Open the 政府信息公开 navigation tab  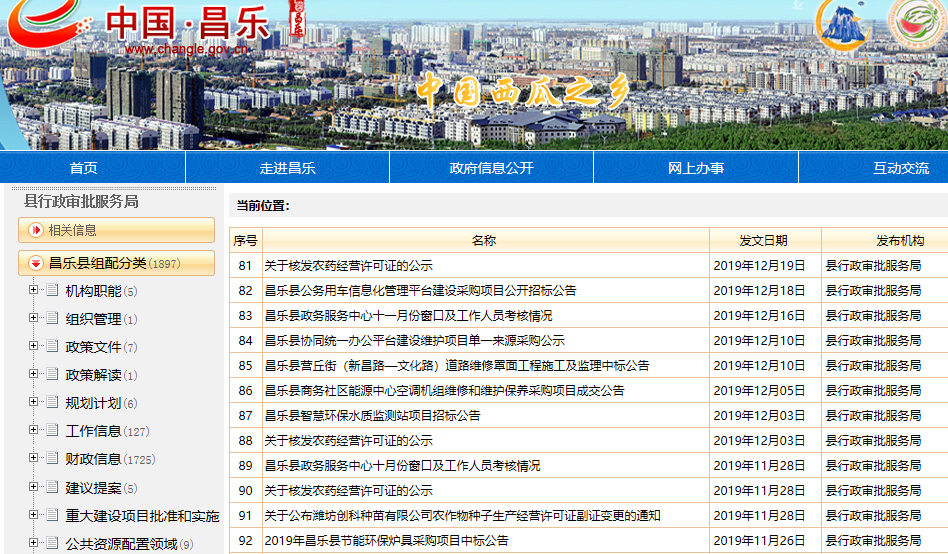491,168
